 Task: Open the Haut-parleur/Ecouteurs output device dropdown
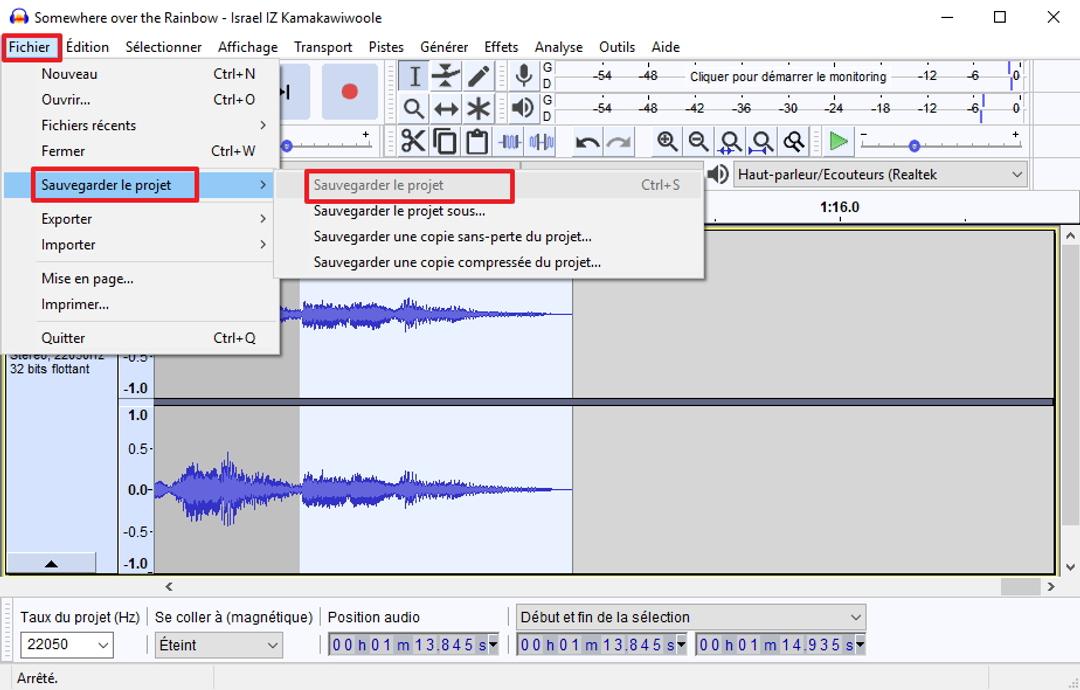pos(880,174)
